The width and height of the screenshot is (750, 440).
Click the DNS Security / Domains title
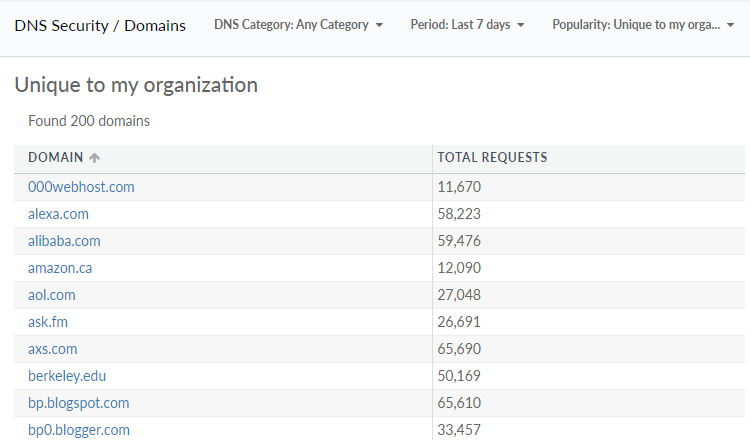click(100, 25)
